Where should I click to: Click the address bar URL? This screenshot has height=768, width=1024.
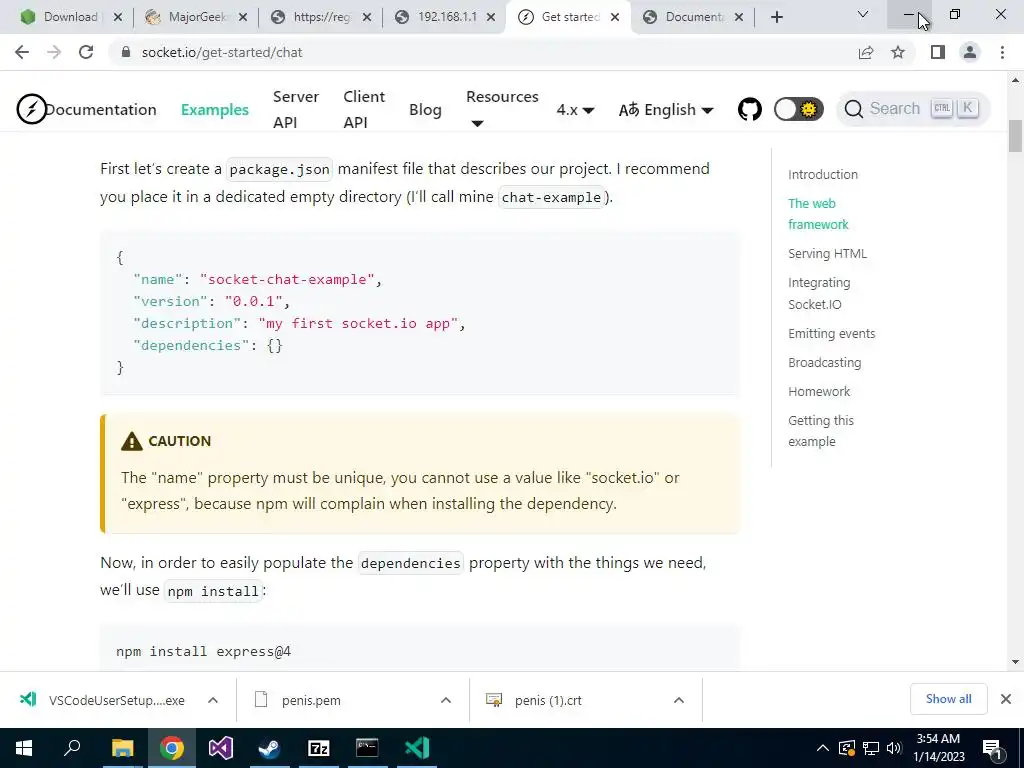[222, 52]
